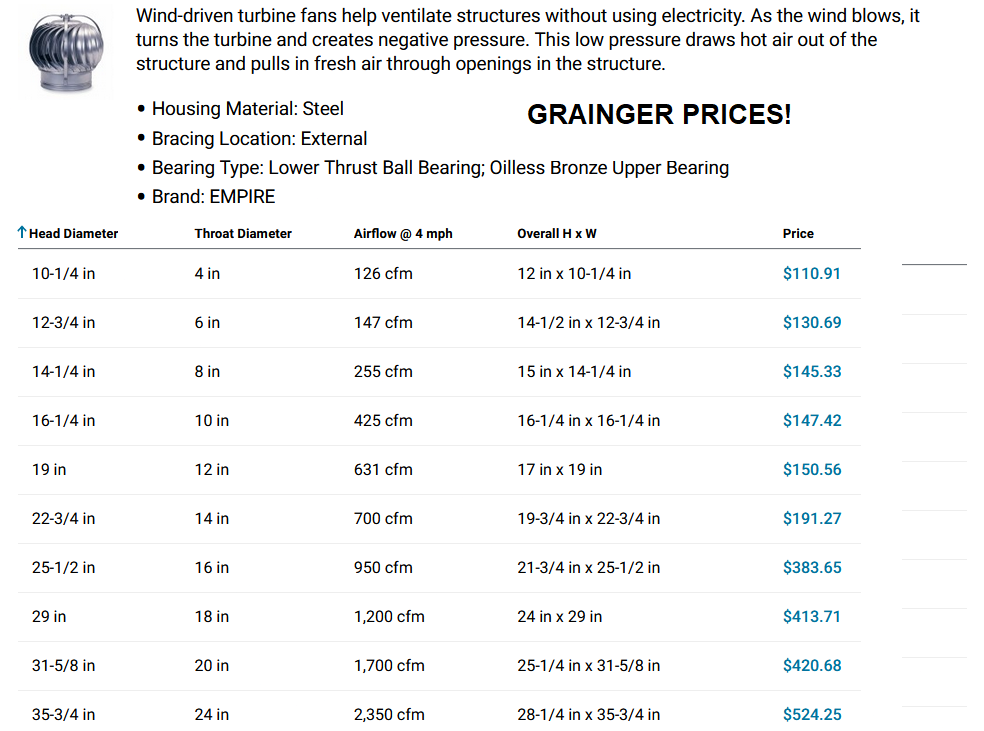Open the $130.69 price link

coord(812,322)
